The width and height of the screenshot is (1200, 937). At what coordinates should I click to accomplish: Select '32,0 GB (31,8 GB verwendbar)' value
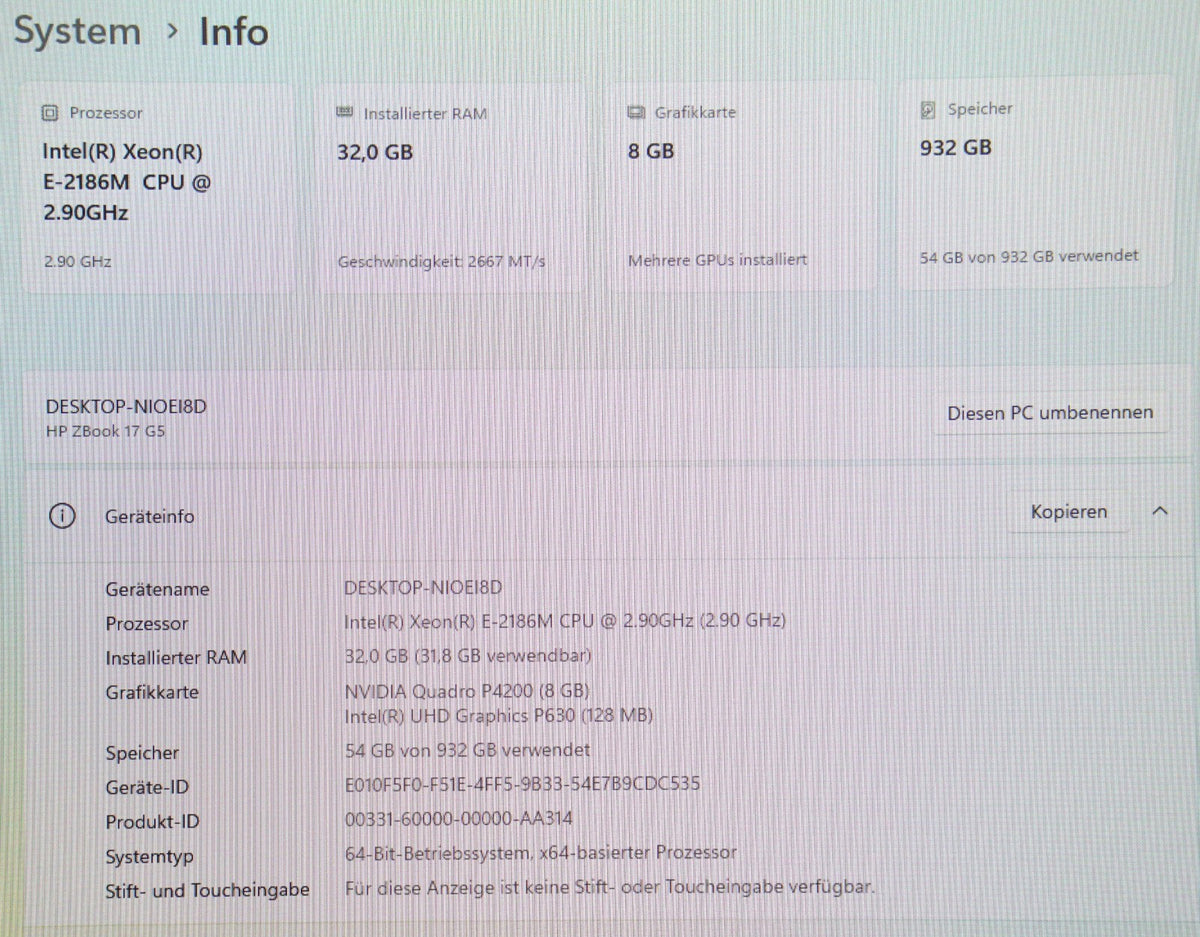coord(467,656)
